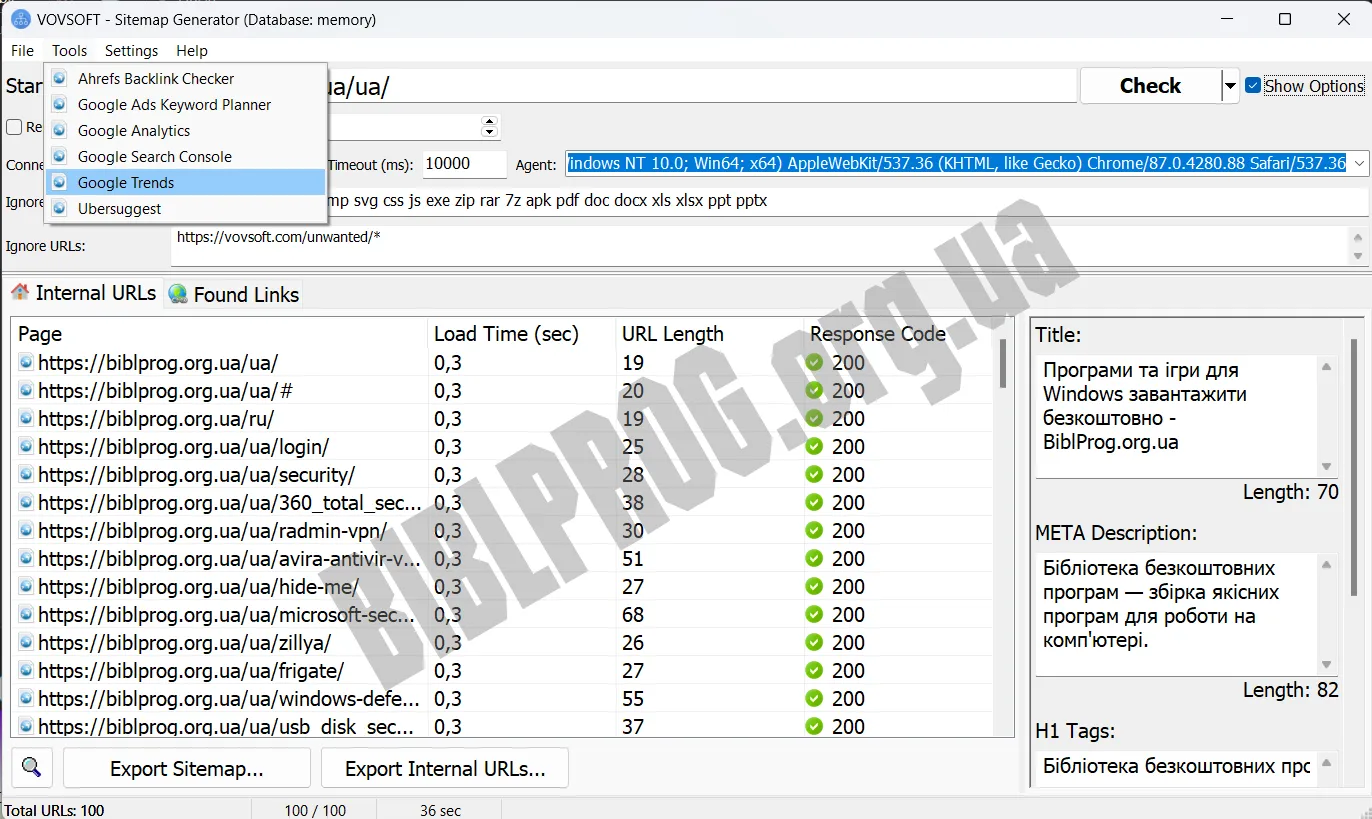Click the Google Ads Keyword Planner icon
This screenshot has height=819, width=1372.
pos(60,104)
